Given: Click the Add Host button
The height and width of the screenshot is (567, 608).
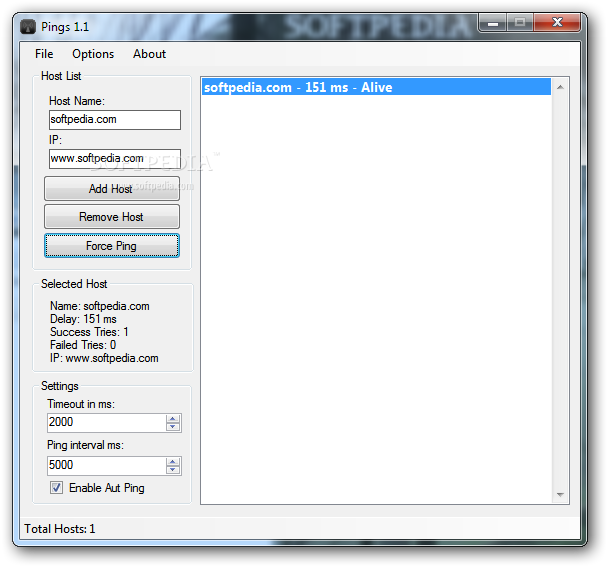Looking at the screenshot, I should 112,188.
